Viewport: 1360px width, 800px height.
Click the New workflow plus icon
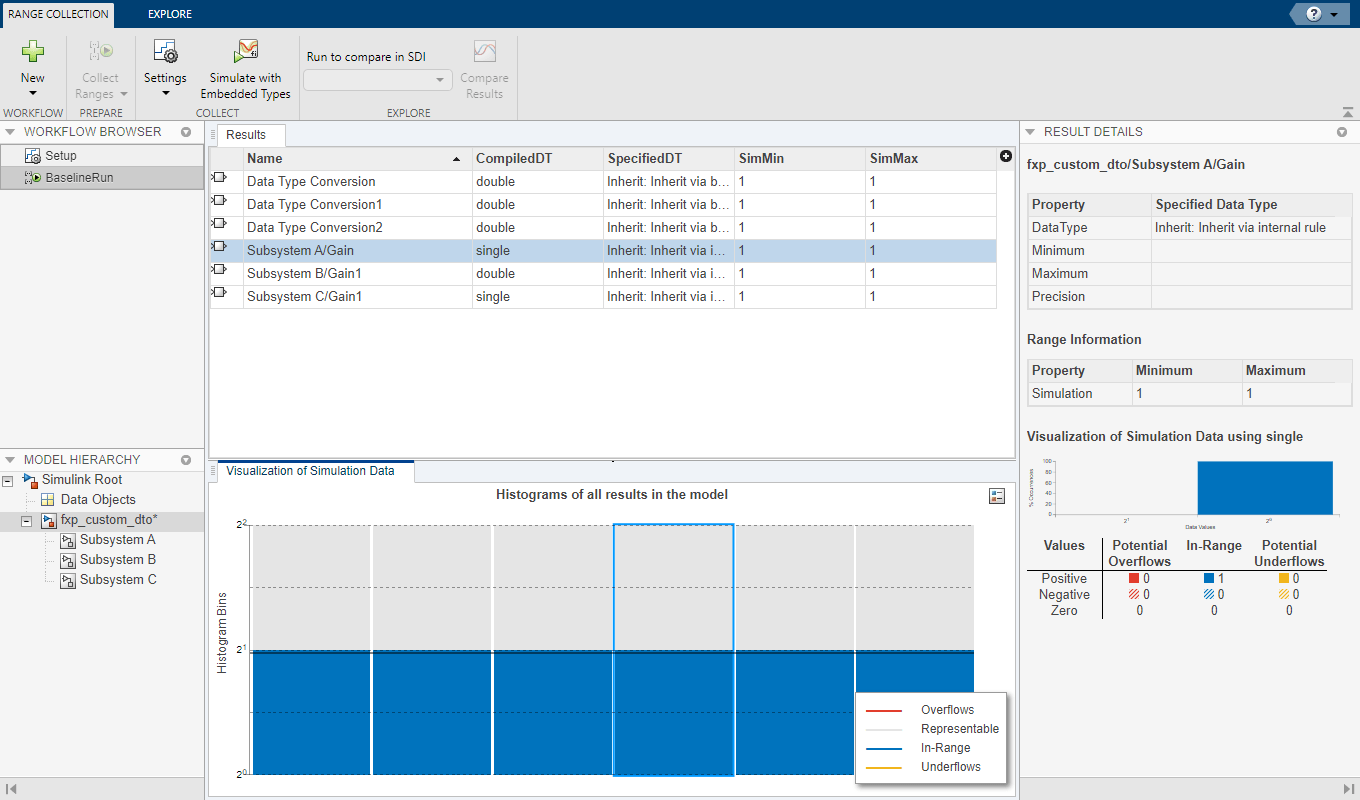(33, 52)
